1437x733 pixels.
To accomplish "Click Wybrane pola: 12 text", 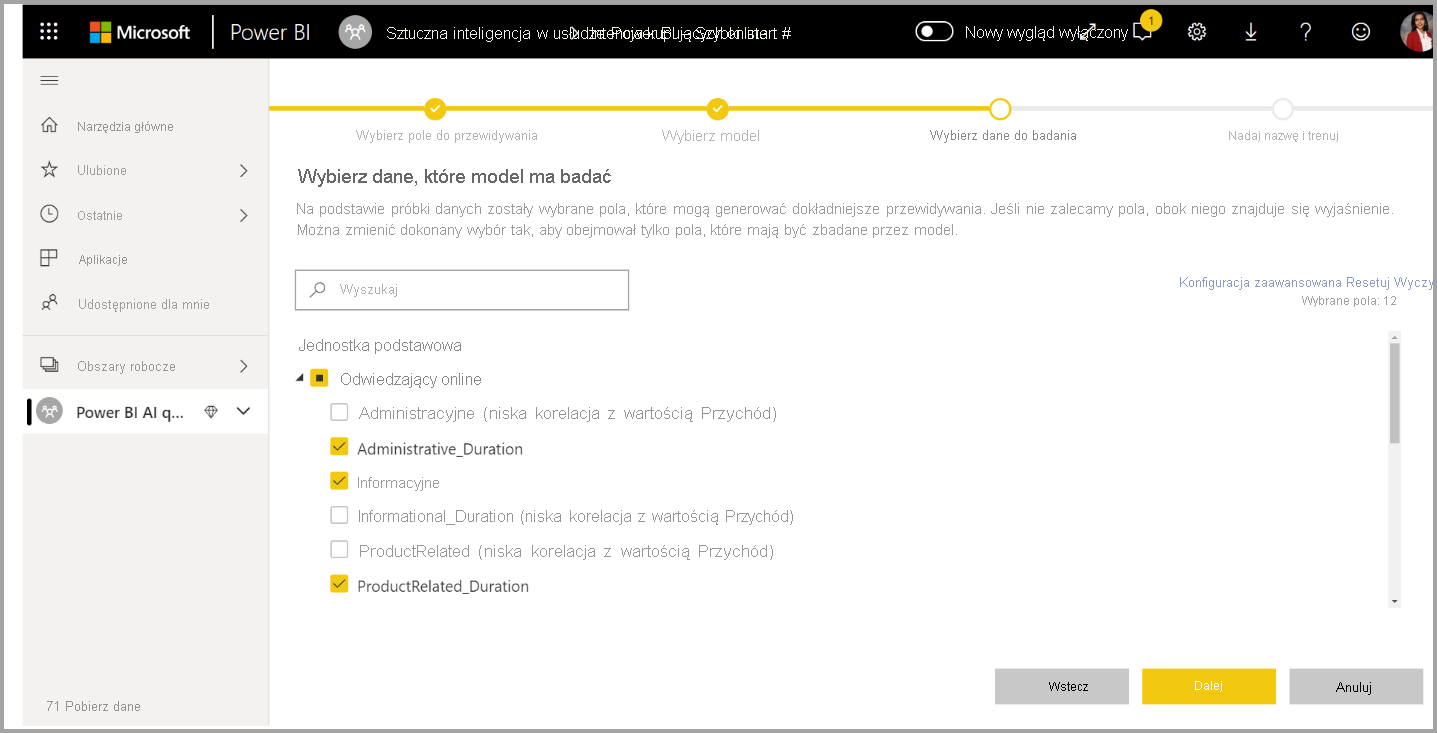I will pos(1349,301).
